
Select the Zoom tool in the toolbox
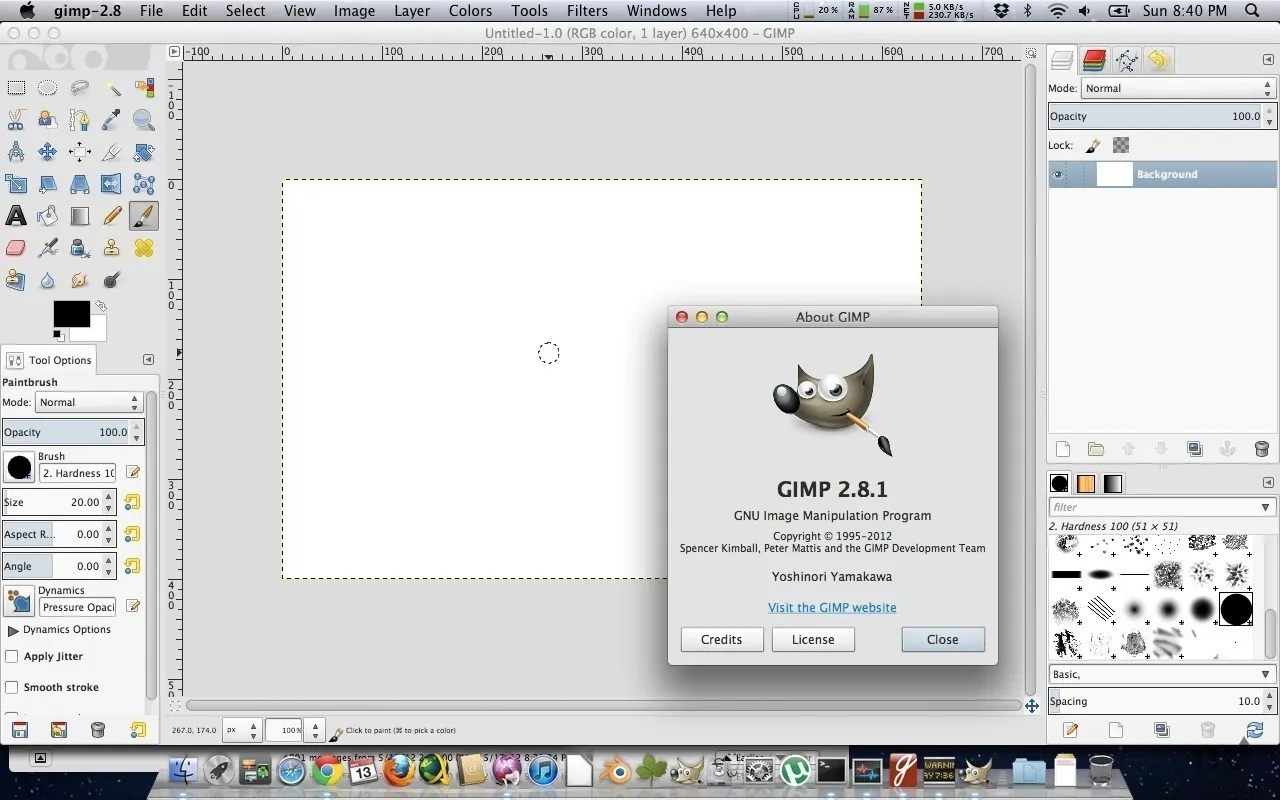click(x=143, y=120)
